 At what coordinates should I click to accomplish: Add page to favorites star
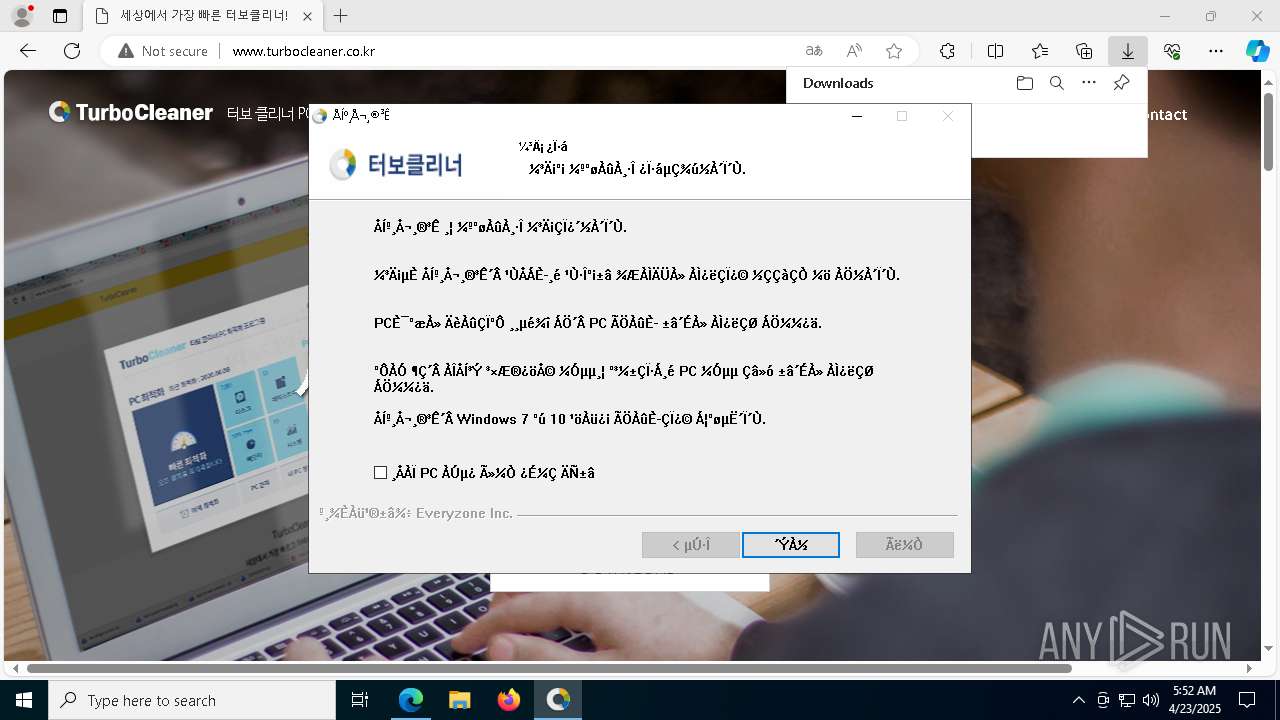pyautogui.click(x=894, y=51)
